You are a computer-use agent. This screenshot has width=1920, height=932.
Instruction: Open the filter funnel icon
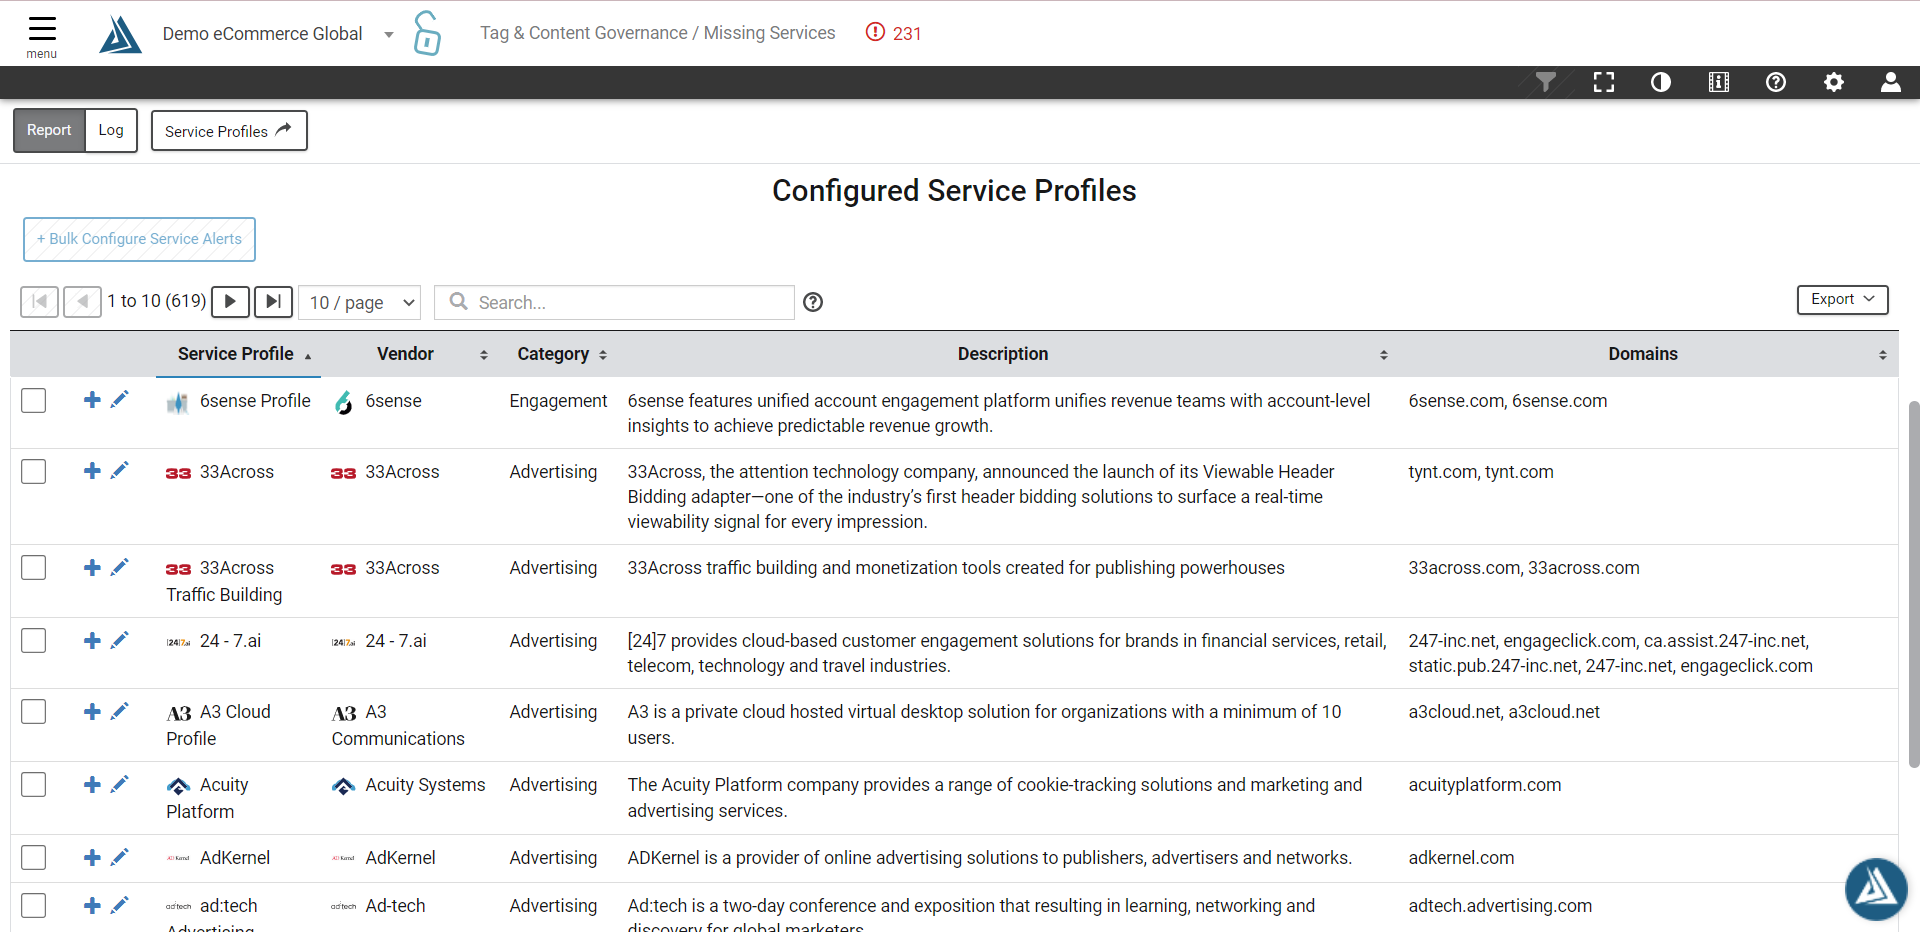pyautogui.click(x=1546, y=82)
